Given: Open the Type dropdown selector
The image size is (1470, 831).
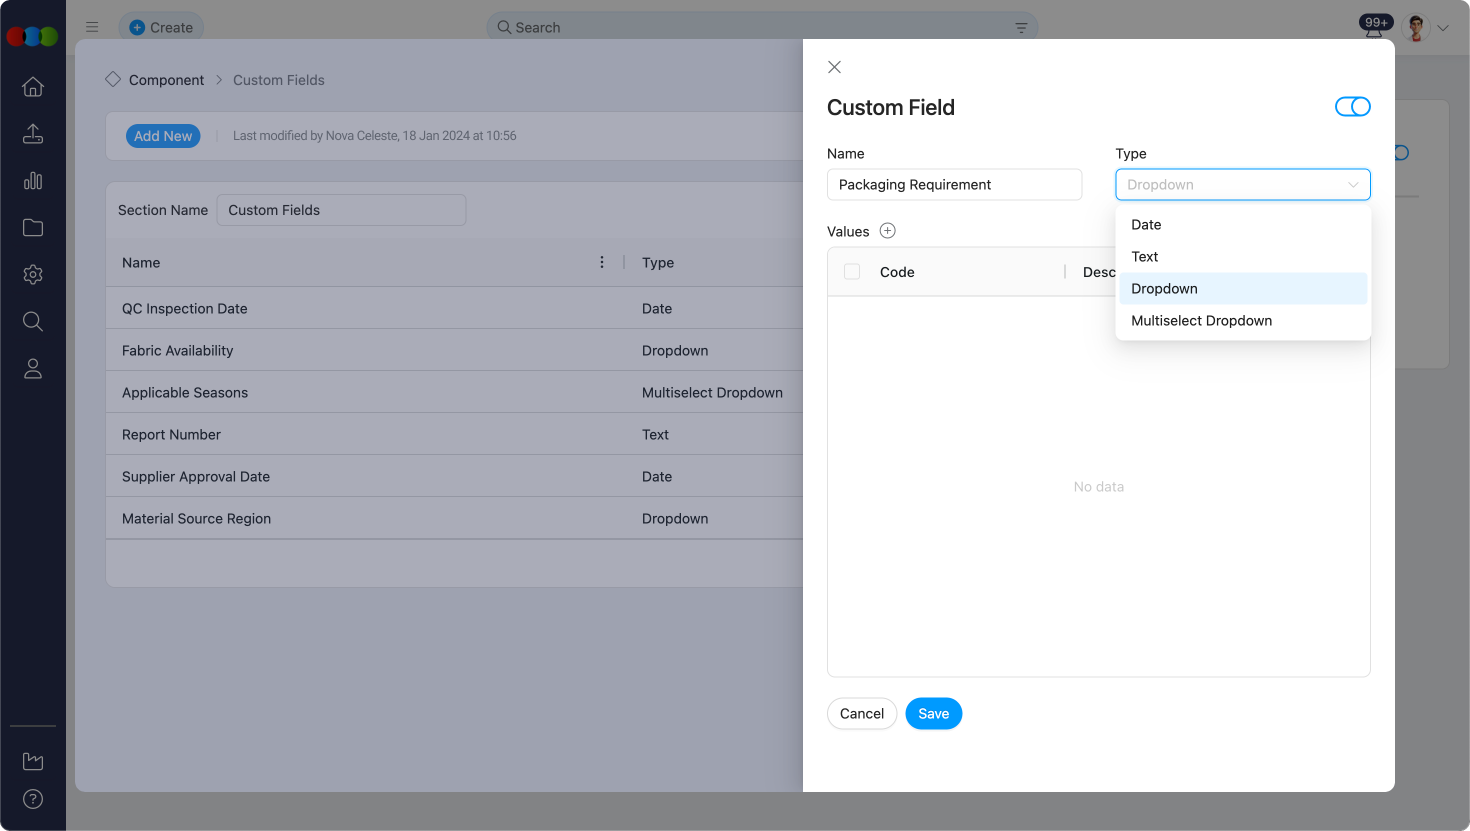Looking at the screenshot, I should [1242, 185].
